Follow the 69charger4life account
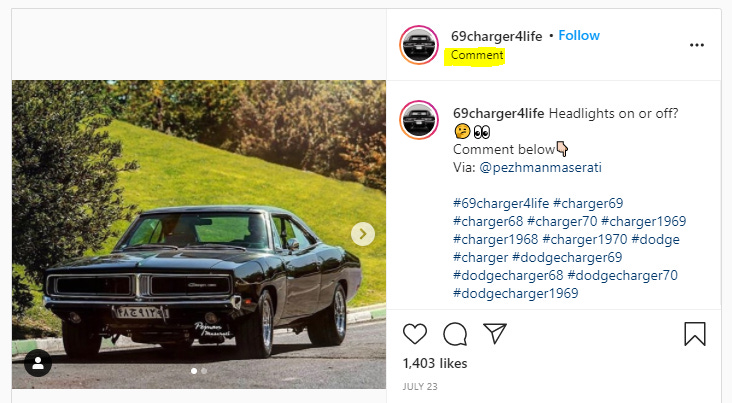732x403 pixels. coord(579,35)
